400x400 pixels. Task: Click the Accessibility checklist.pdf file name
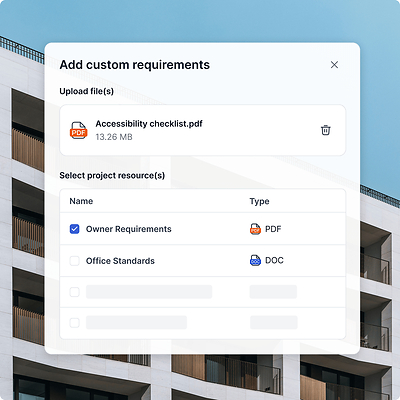[x=149, y=124]
